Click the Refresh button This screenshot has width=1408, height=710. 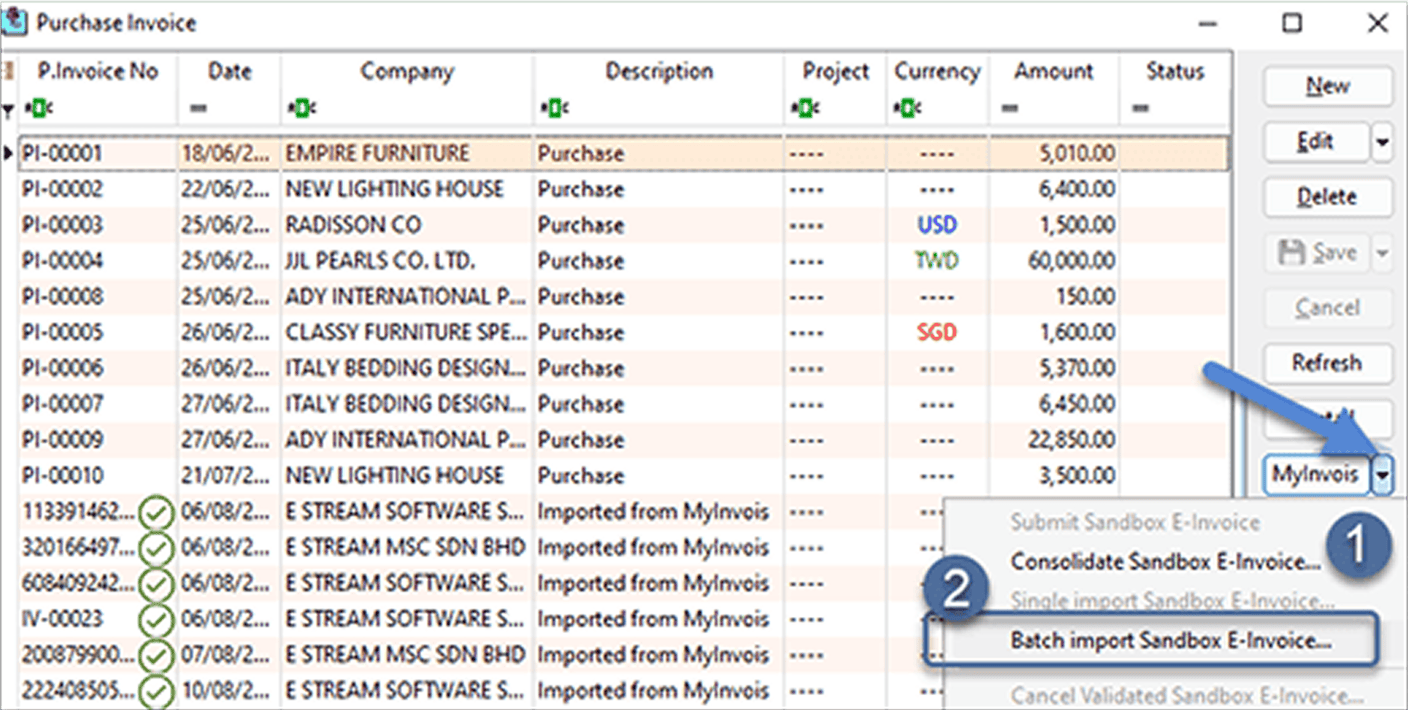(x=1327, y=363)
